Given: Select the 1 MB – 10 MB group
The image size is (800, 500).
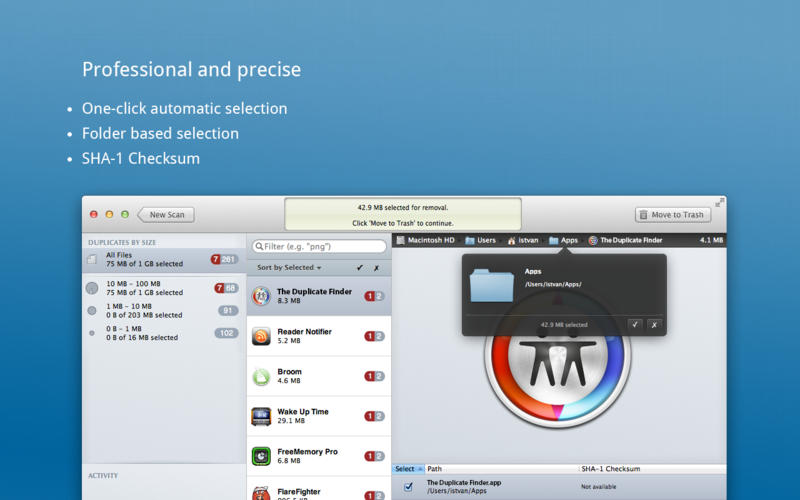Looking at the screenshot, I should pos(164,311).
